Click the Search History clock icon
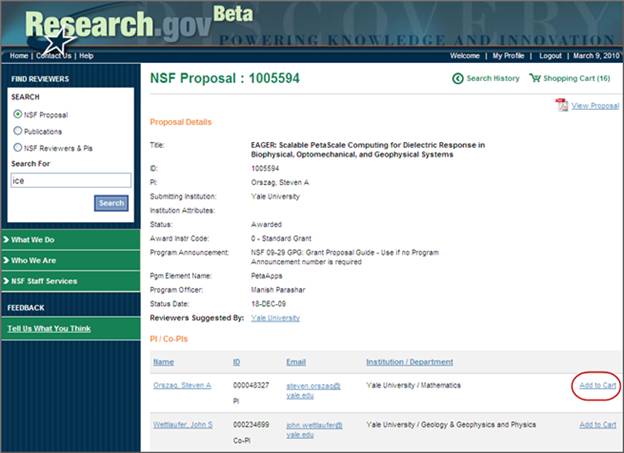 459,78
